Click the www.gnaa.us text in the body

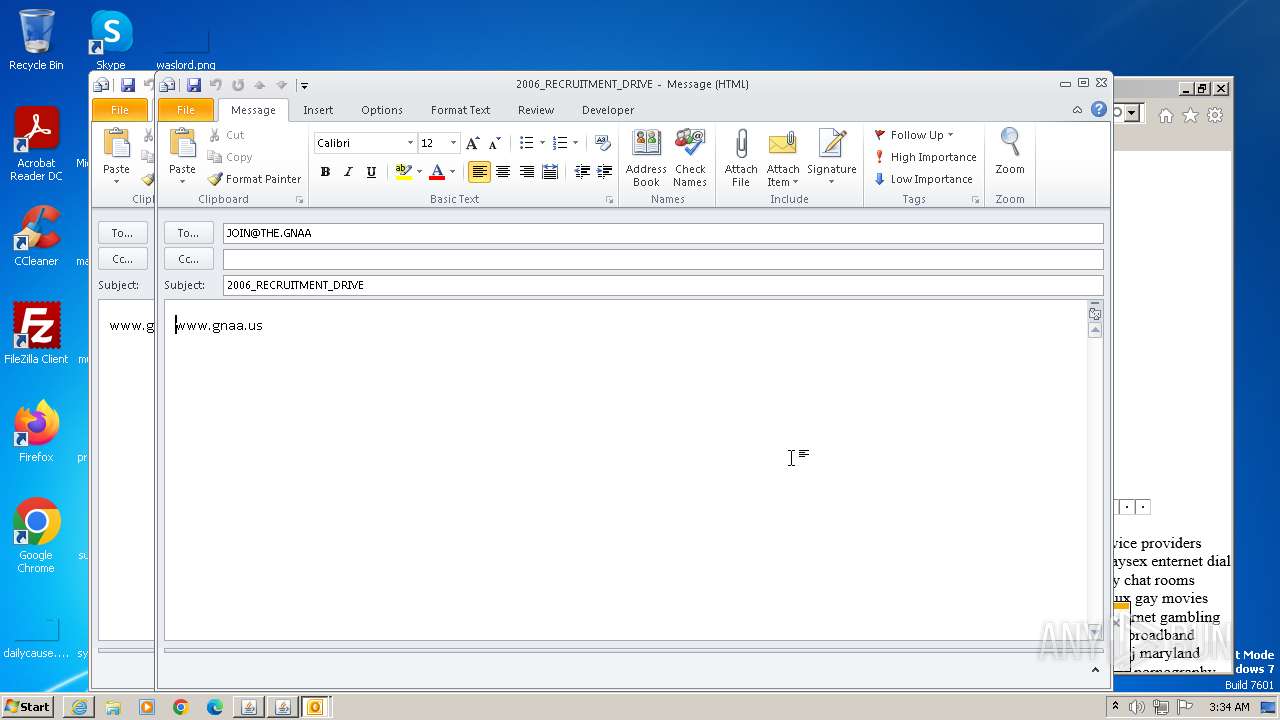click(x=219, y=325)
